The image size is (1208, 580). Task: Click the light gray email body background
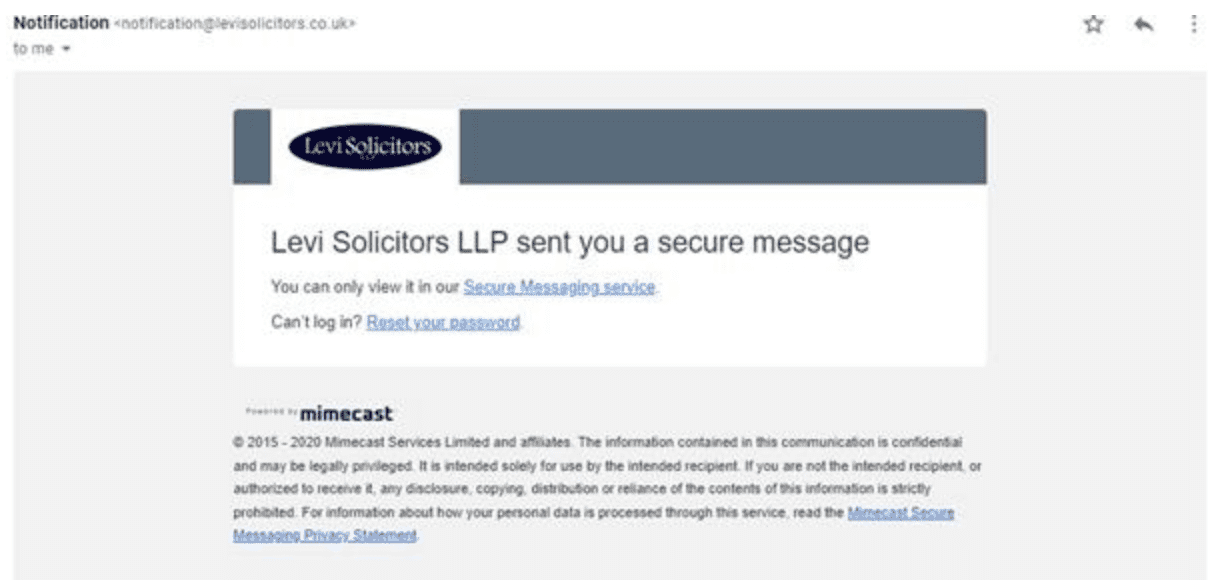[x=110, y=300]
